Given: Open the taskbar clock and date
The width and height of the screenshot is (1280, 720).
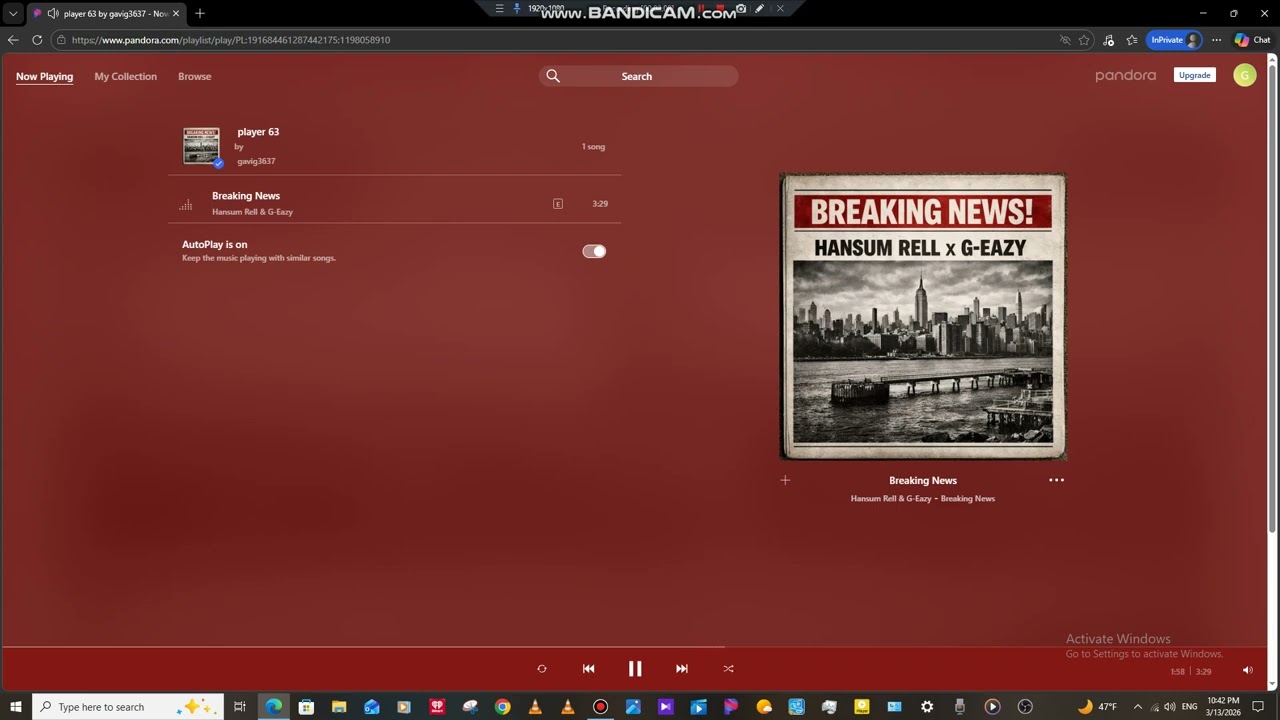Looking at the screenshot, I should (1223, 707).
